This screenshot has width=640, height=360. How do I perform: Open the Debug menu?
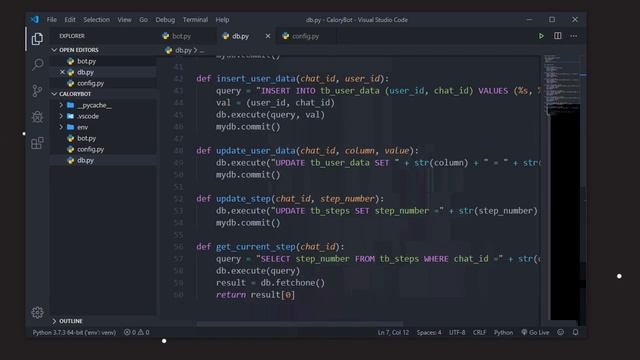(165, 20)
